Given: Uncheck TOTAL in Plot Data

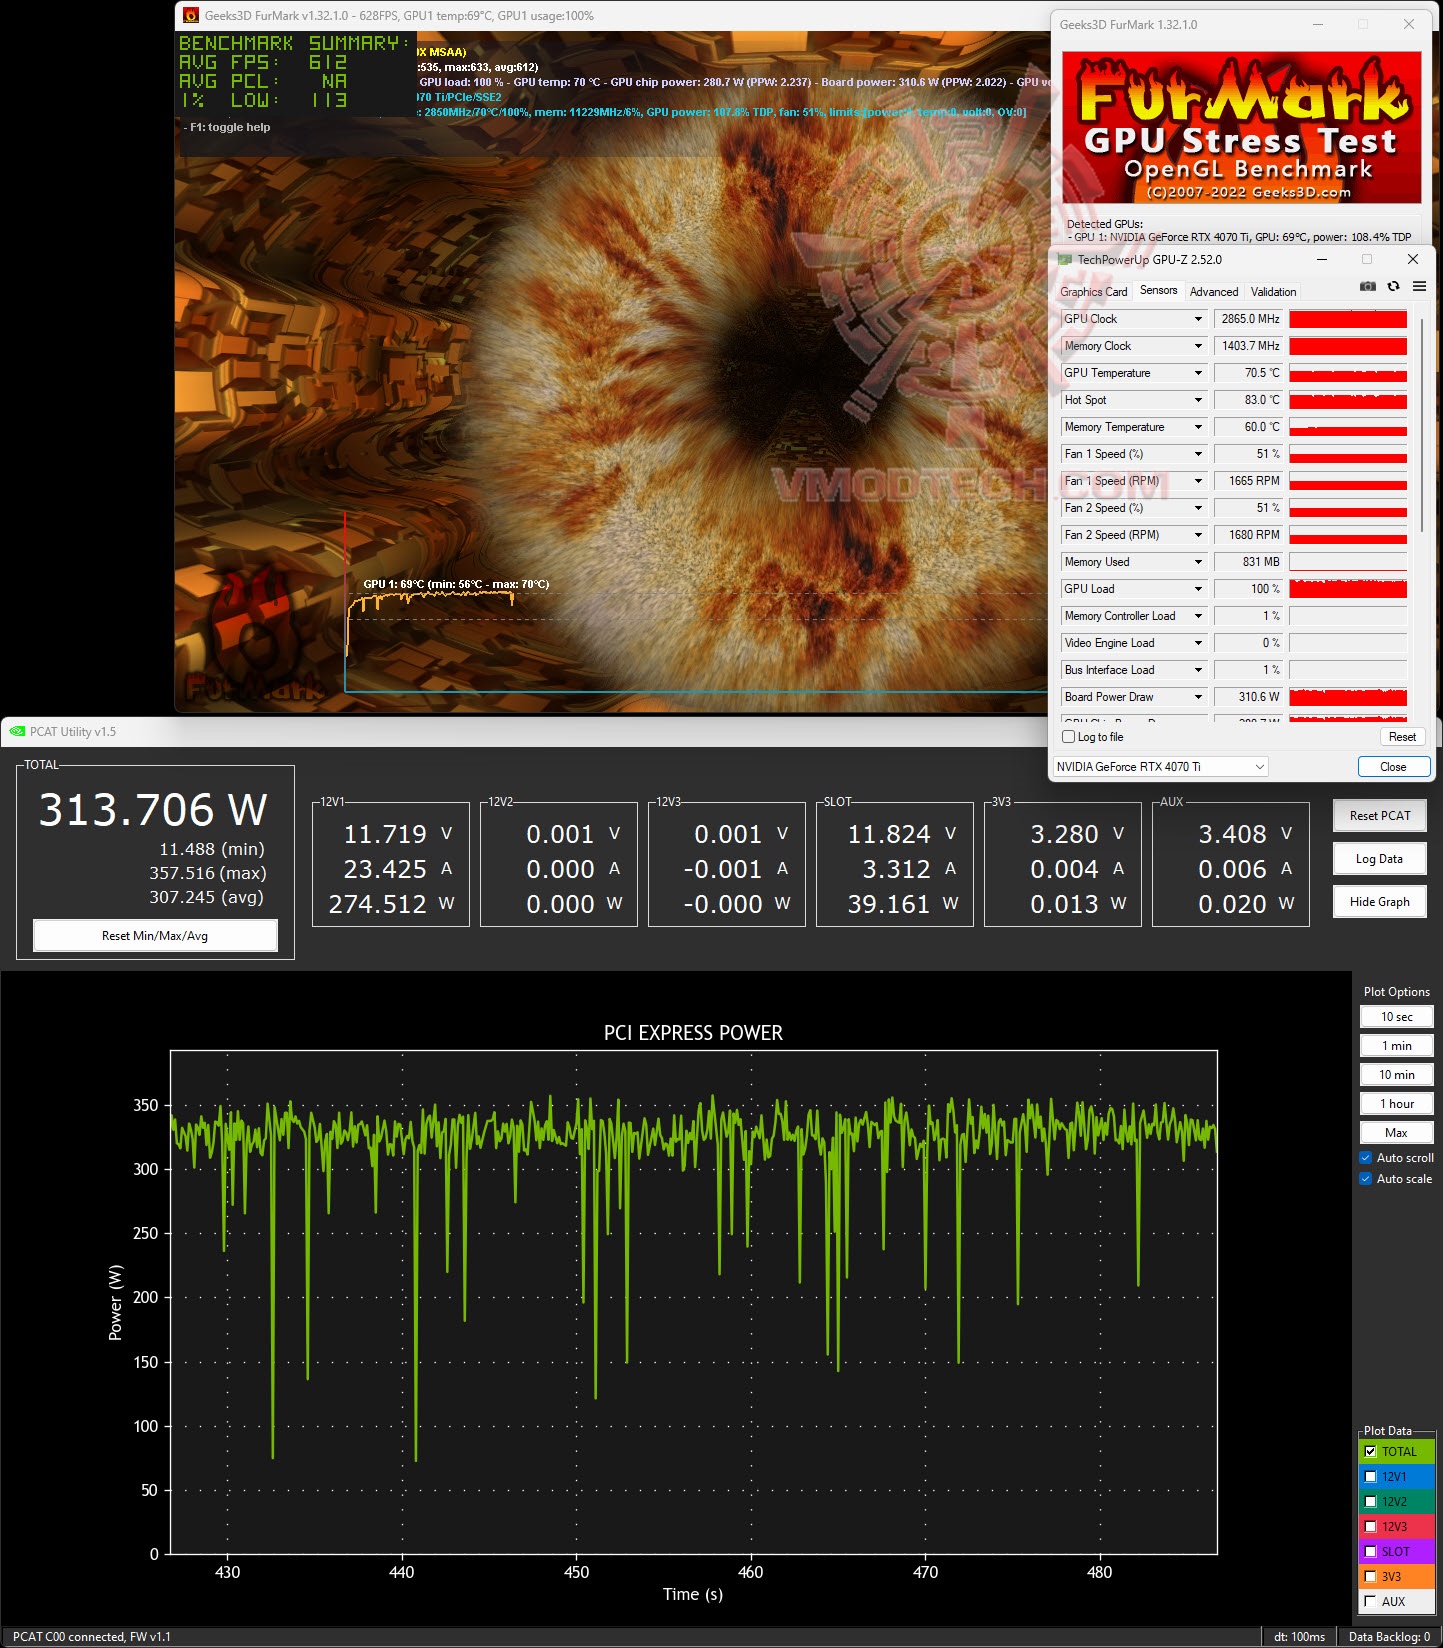Looking at the screenshot, I should tap(1370, 1451).
